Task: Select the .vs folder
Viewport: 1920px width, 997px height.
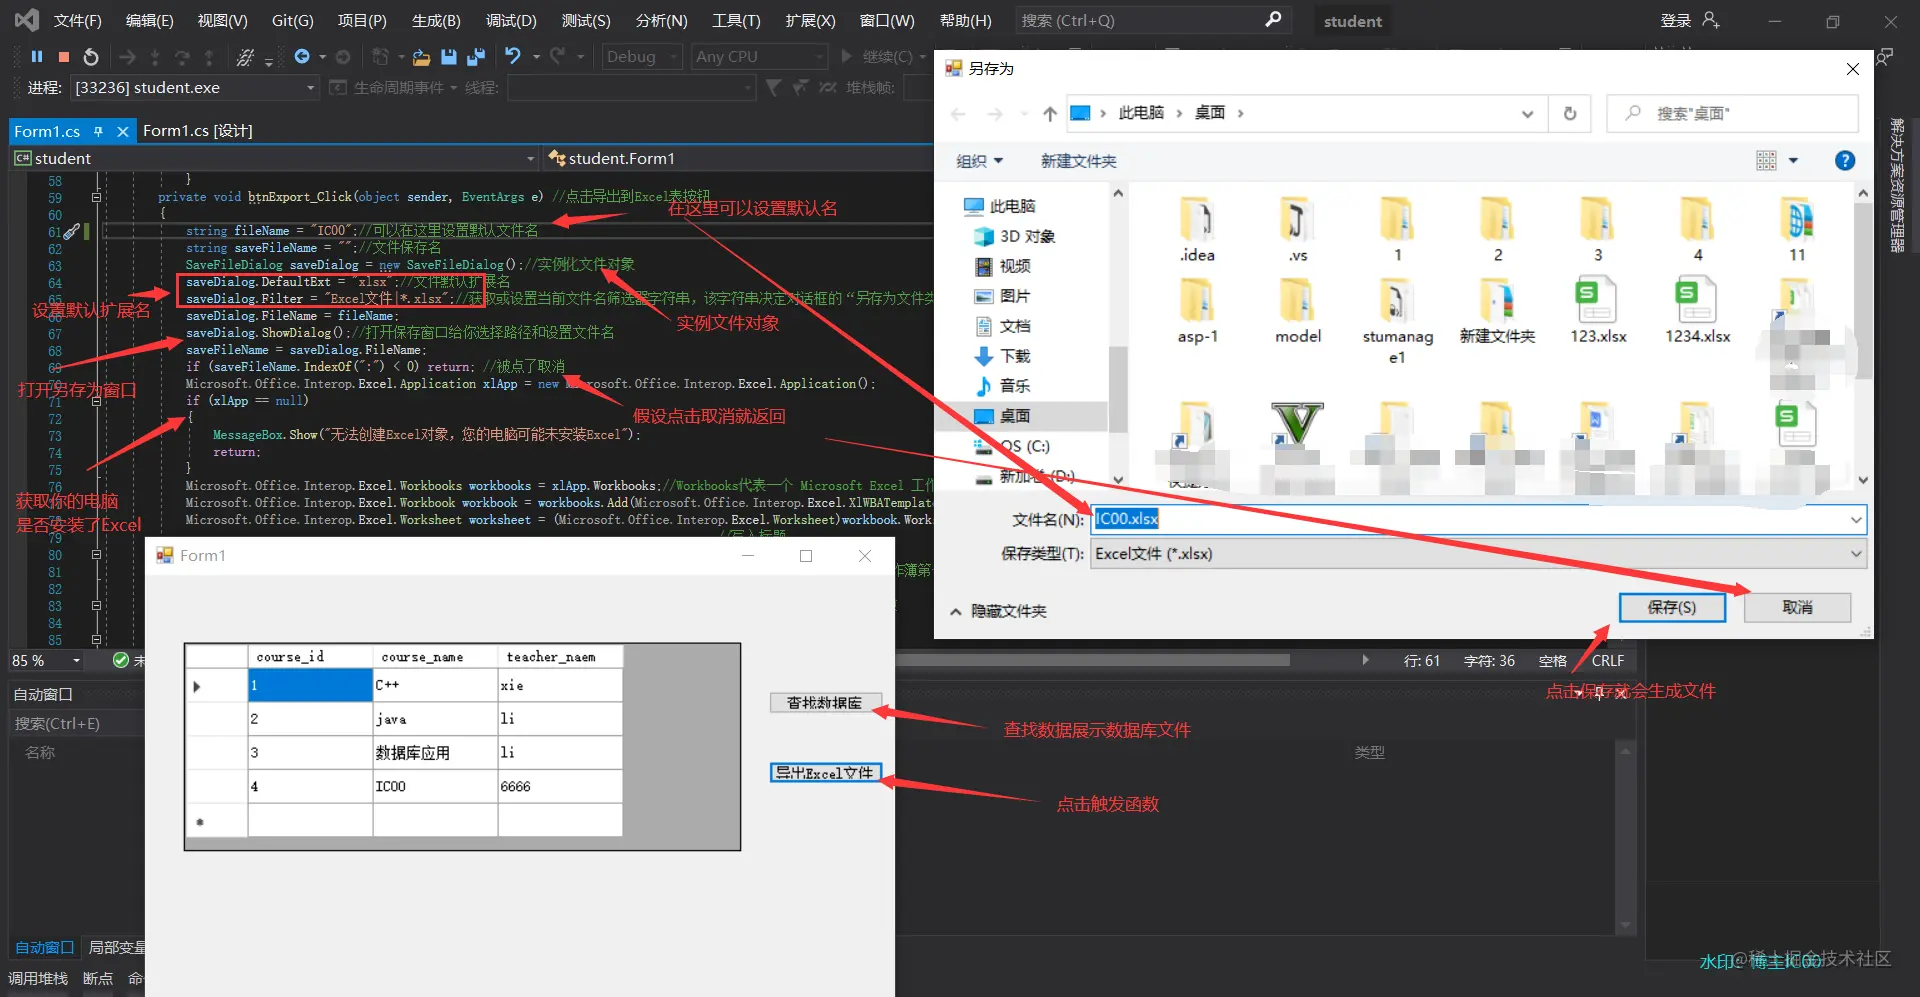Action: pyautogui.click(x=1297, y=230)
